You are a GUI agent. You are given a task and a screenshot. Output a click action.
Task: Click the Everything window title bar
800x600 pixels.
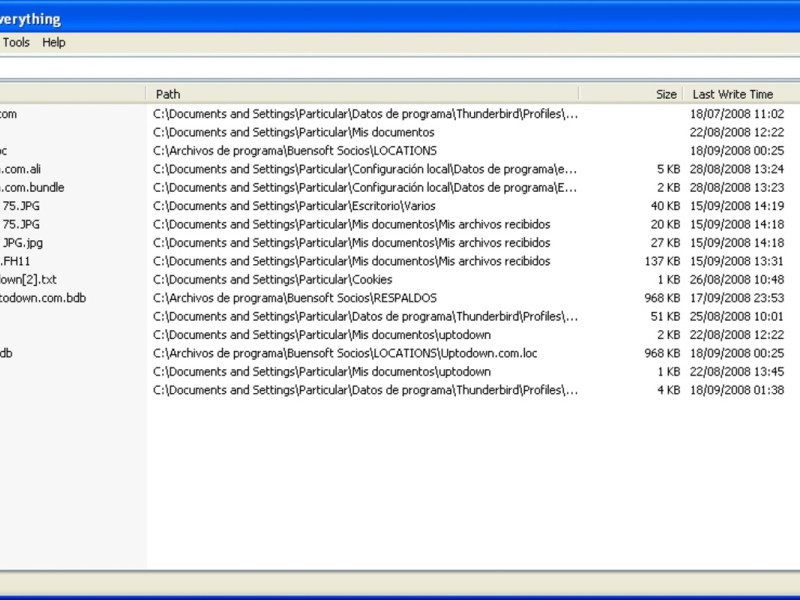pyautogui.click(x=400, y=19)
